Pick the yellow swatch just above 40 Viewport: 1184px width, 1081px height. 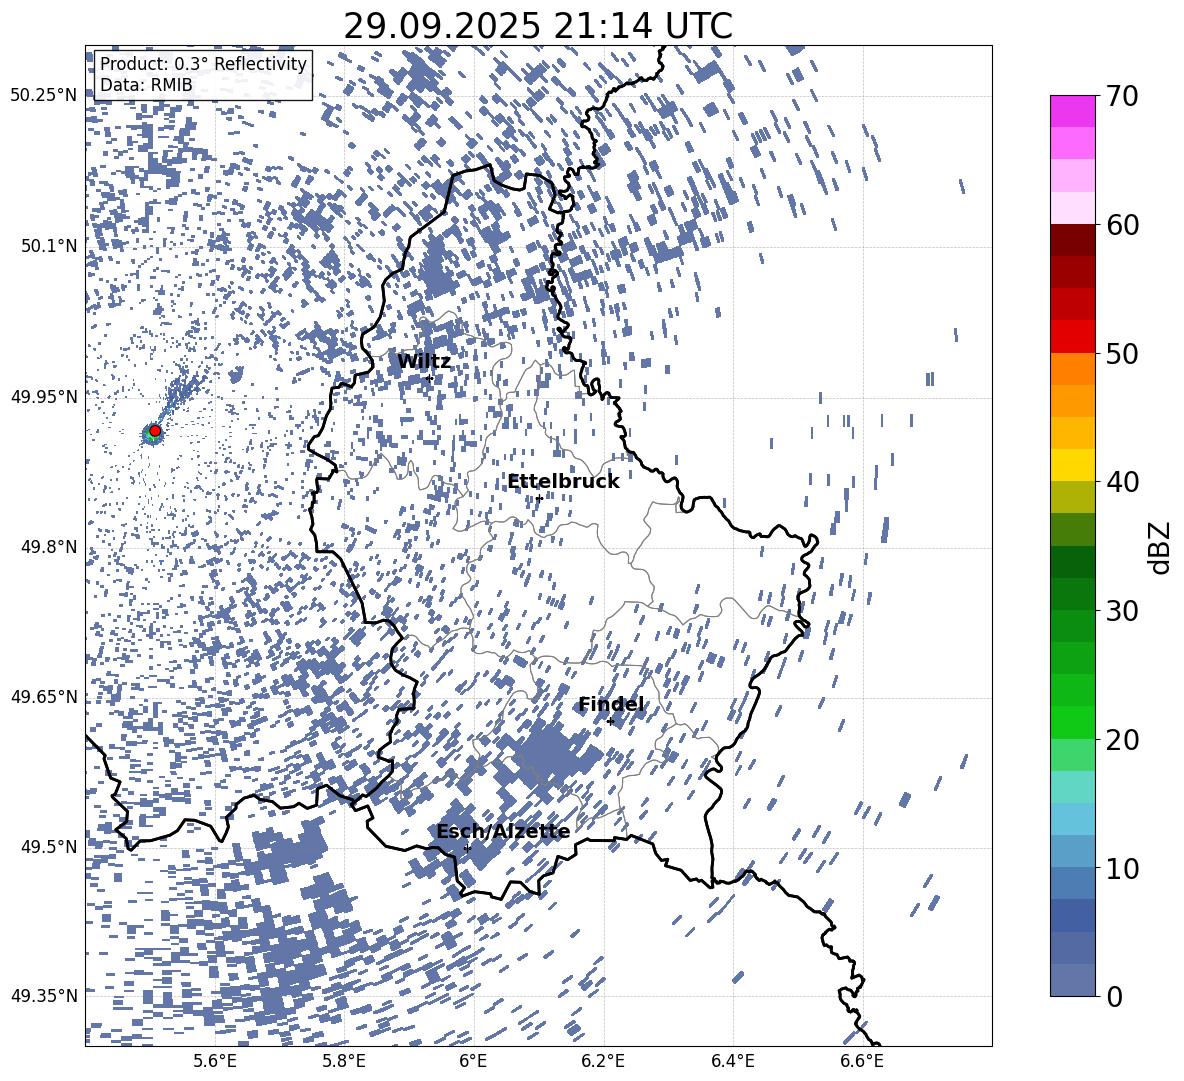[1072, 465]
